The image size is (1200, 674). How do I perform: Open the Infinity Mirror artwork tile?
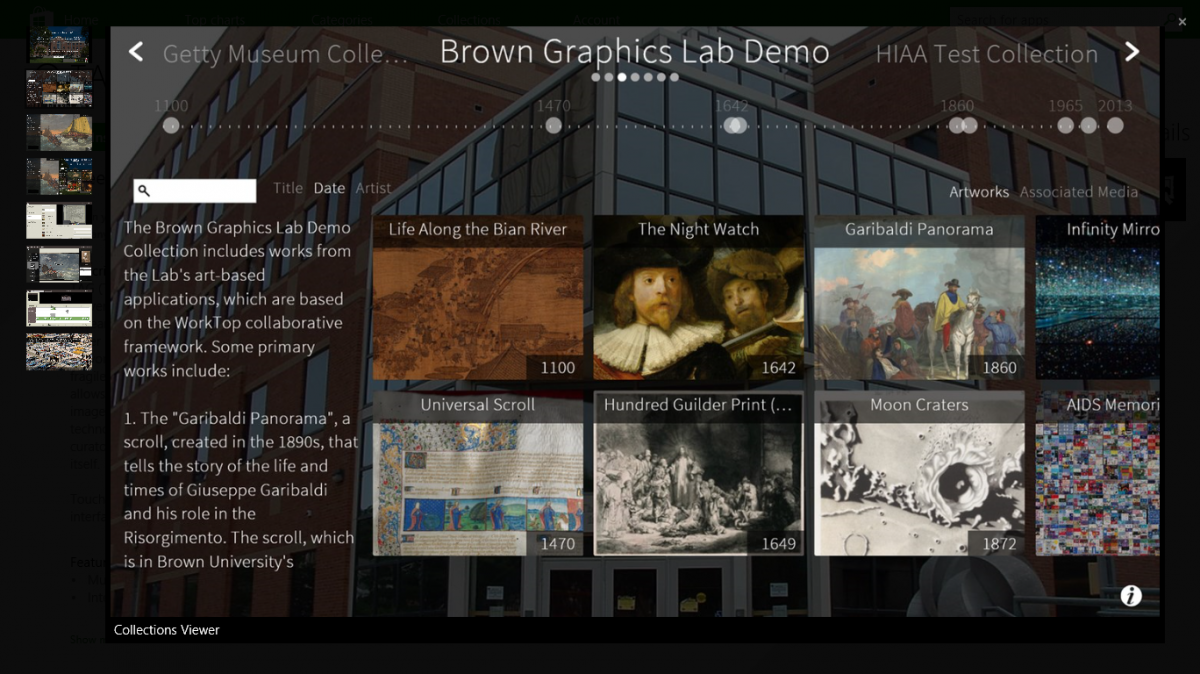click(1098, 298)
